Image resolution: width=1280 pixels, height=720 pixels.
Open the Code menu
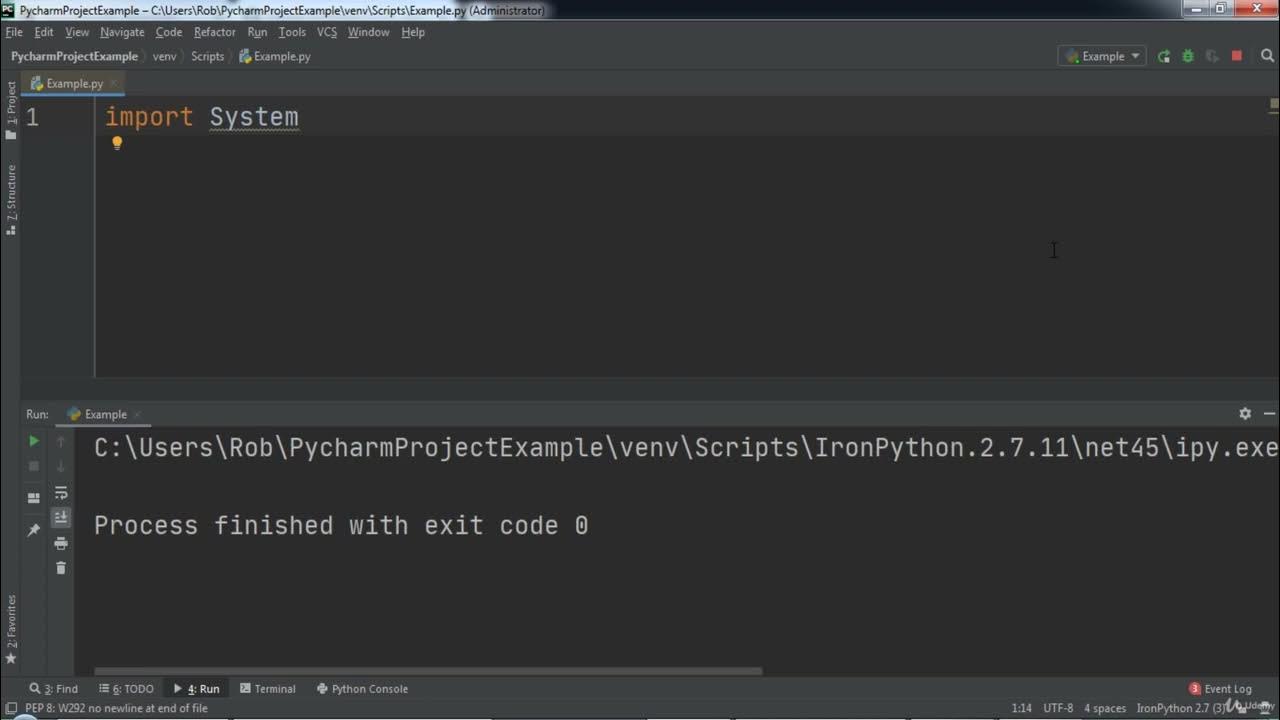pos(169,32)
